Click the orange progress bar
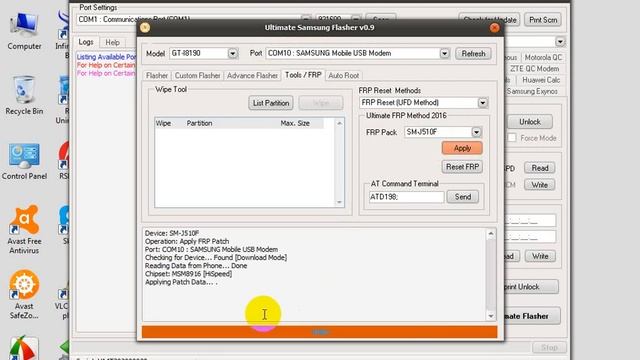Image resolution: width=640 pixels, height=360 pixels. [320, 332]
